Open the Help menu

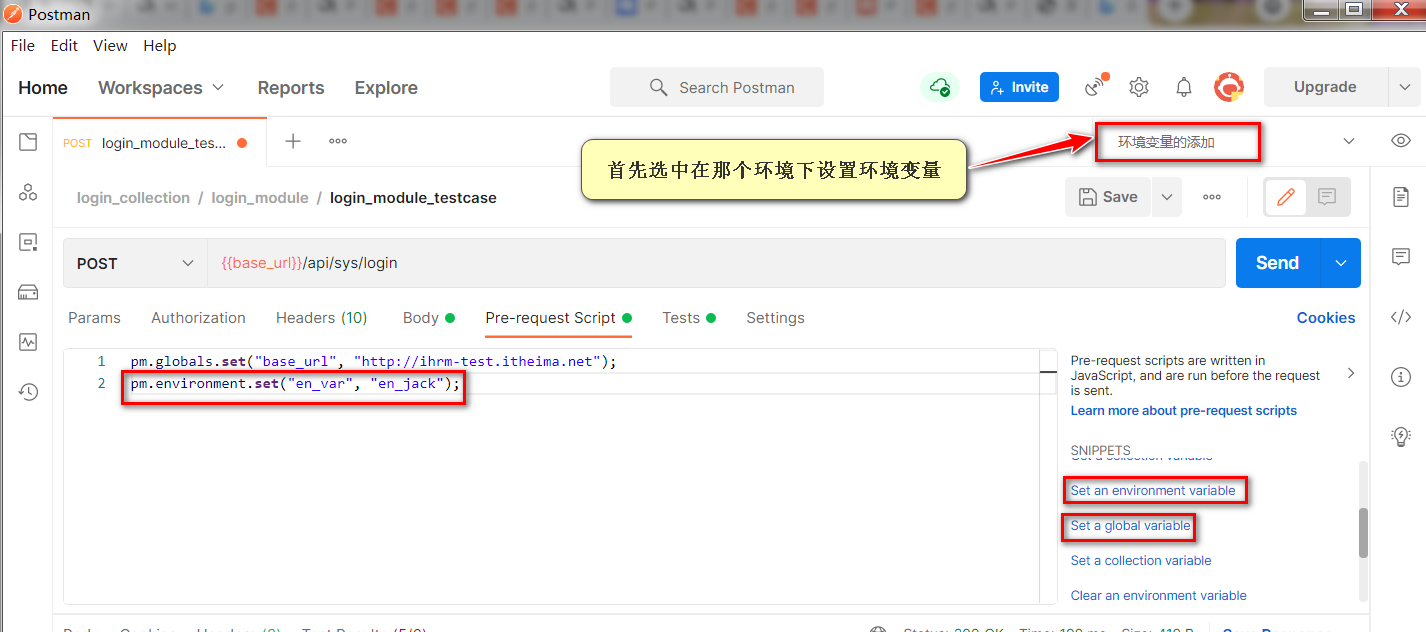159,45
